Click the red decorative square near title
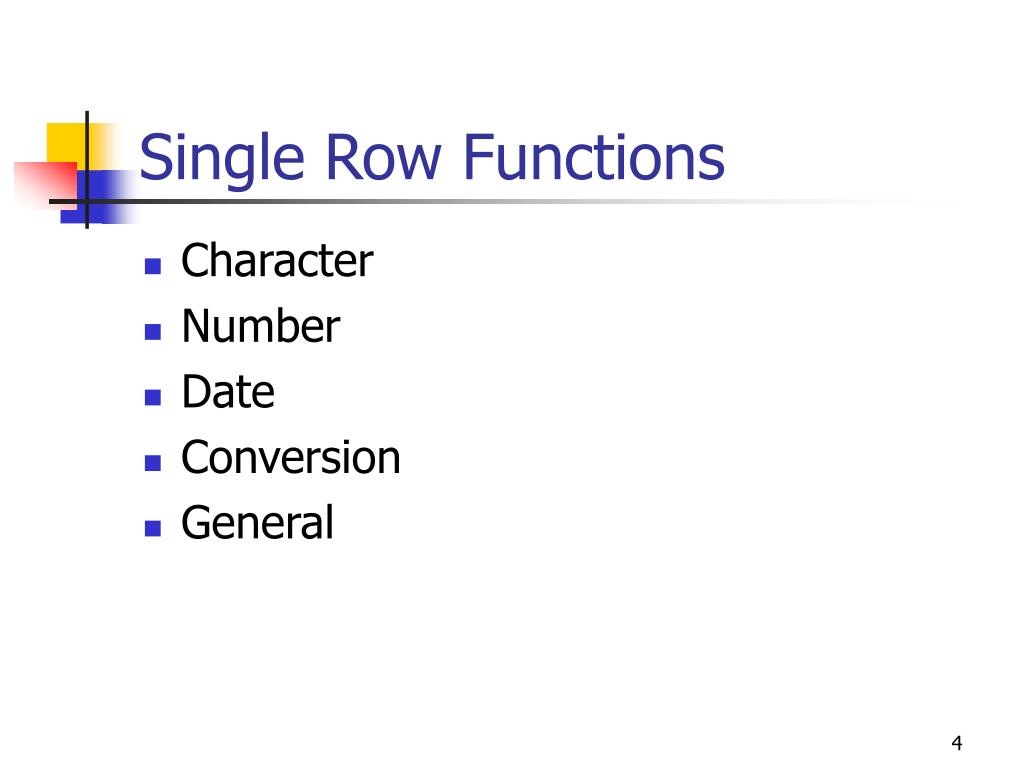Viewport: 1024px width, 768px height. (42, 182)
